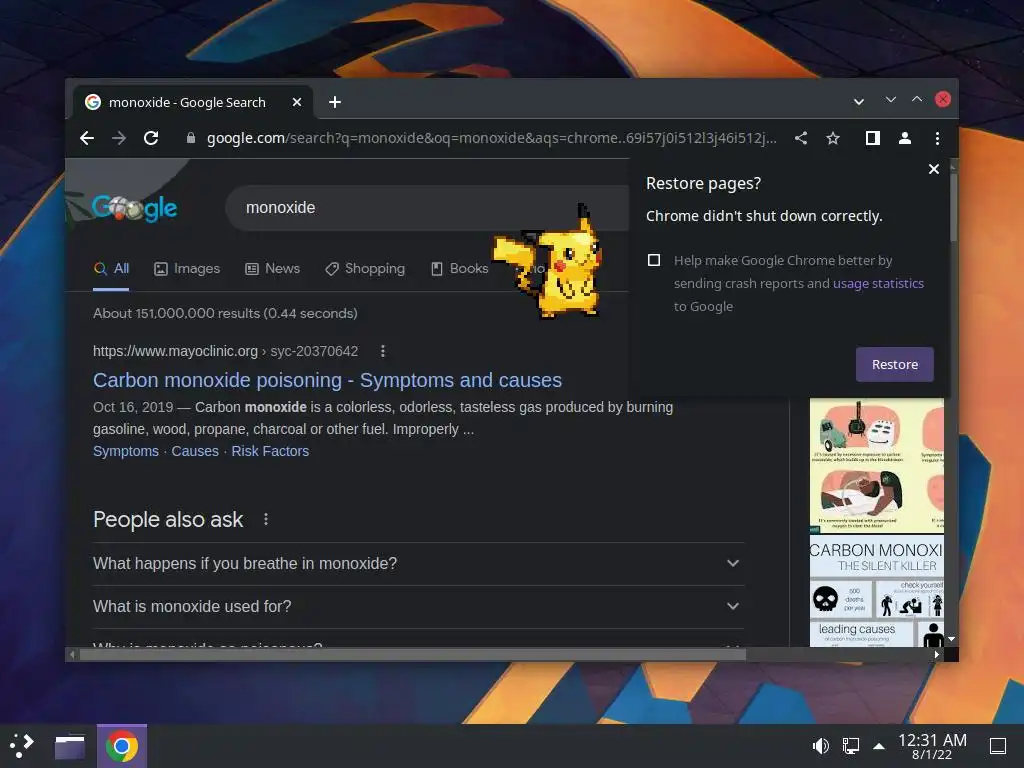Click the horizontal scrollbar right arrow
The width and height of the screenshot is (1024, 768).
936,654
